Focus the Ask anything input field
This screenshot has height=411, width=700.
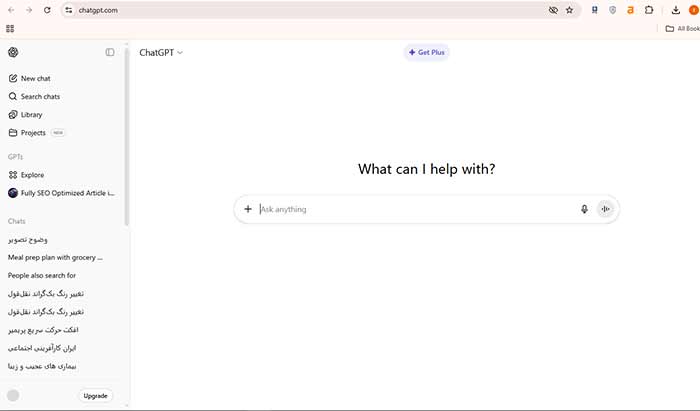[410, 209]
